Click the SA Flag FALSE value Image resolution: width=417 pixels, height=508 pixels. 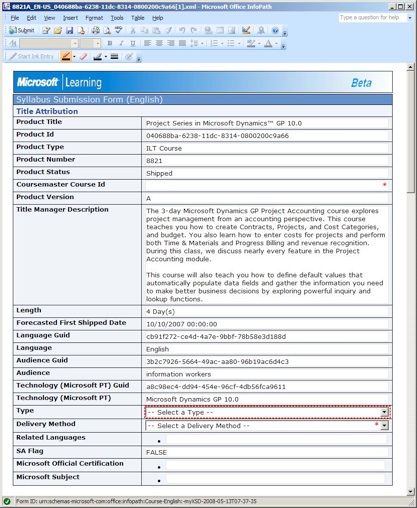tap(156, 452)
